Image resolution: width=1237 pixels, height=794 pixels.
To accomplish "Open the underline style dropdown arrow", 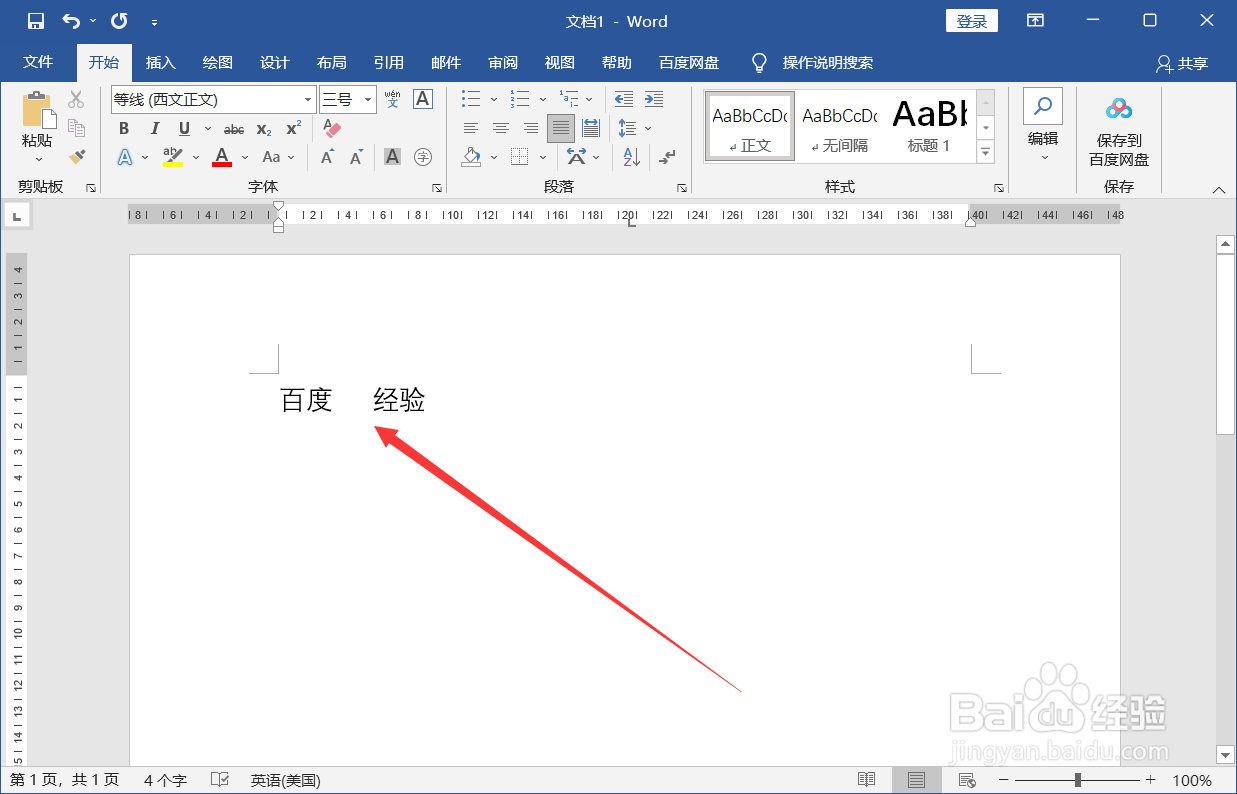I will click(x=208, y=129).
